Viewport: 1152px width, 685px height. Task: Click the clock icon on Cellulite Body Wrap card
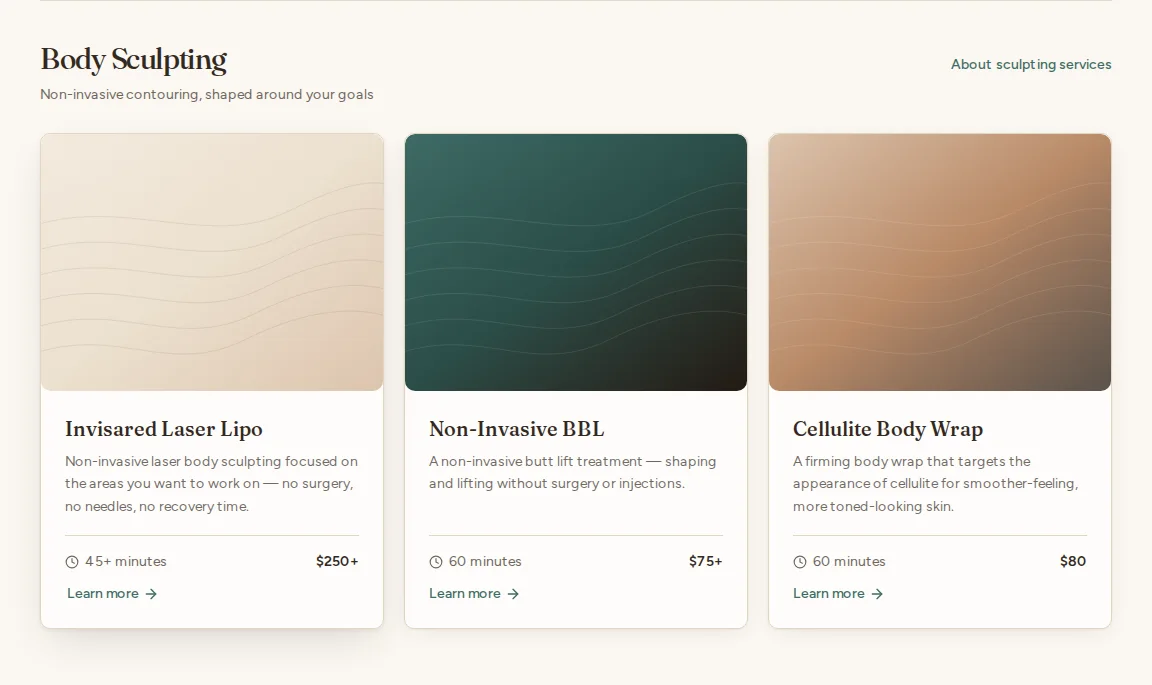[x=800, y=562]
